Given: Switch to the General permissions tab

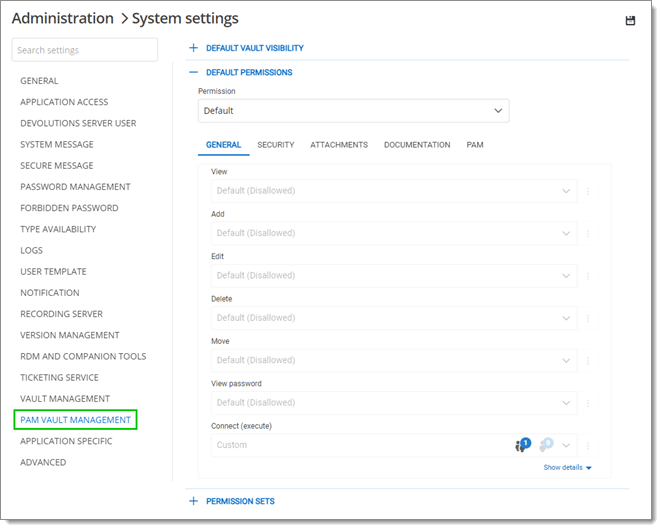Looking at the screenshot, I should click(x=223, y=145).
